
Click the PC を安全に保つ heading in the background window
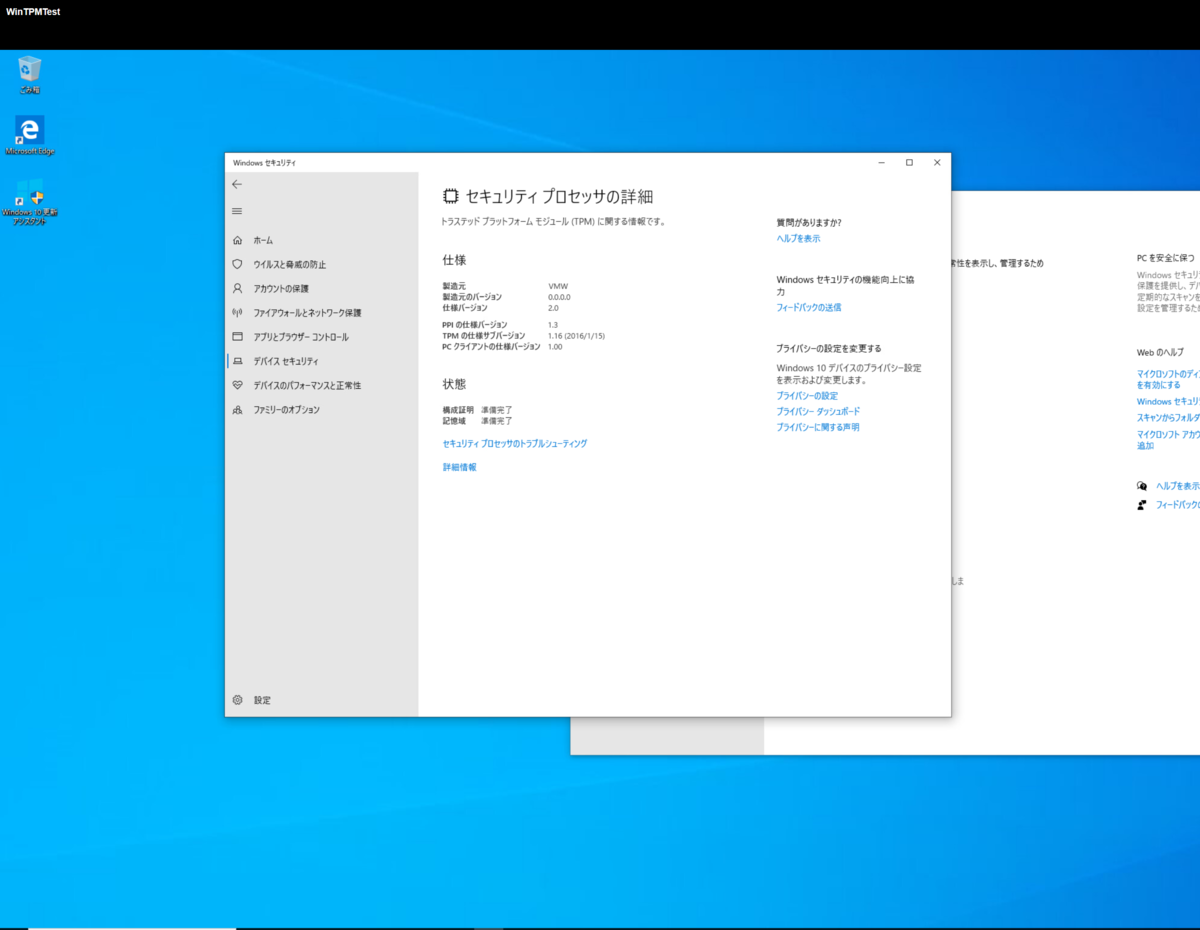tap(1166, 258)
